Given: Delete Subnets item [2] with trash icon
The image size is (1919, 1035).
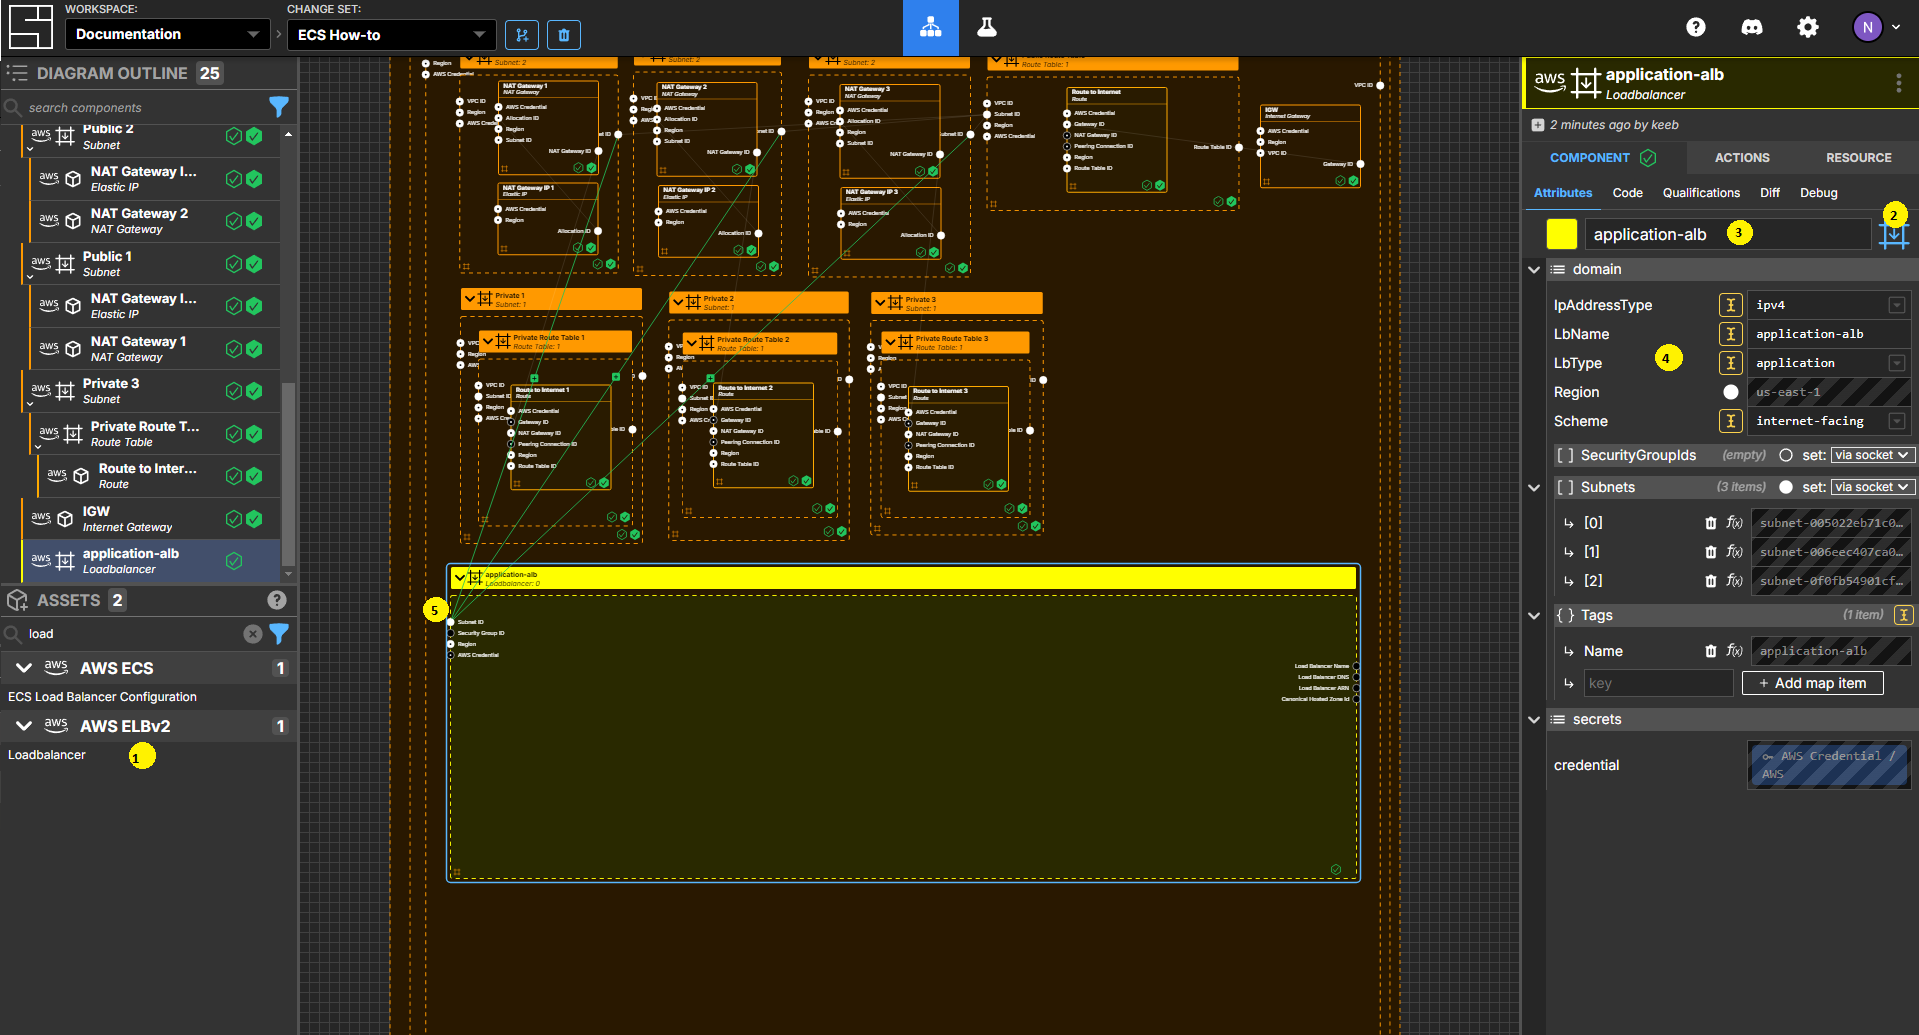Looking at the screenshot, I should [x=1711, y=581].
